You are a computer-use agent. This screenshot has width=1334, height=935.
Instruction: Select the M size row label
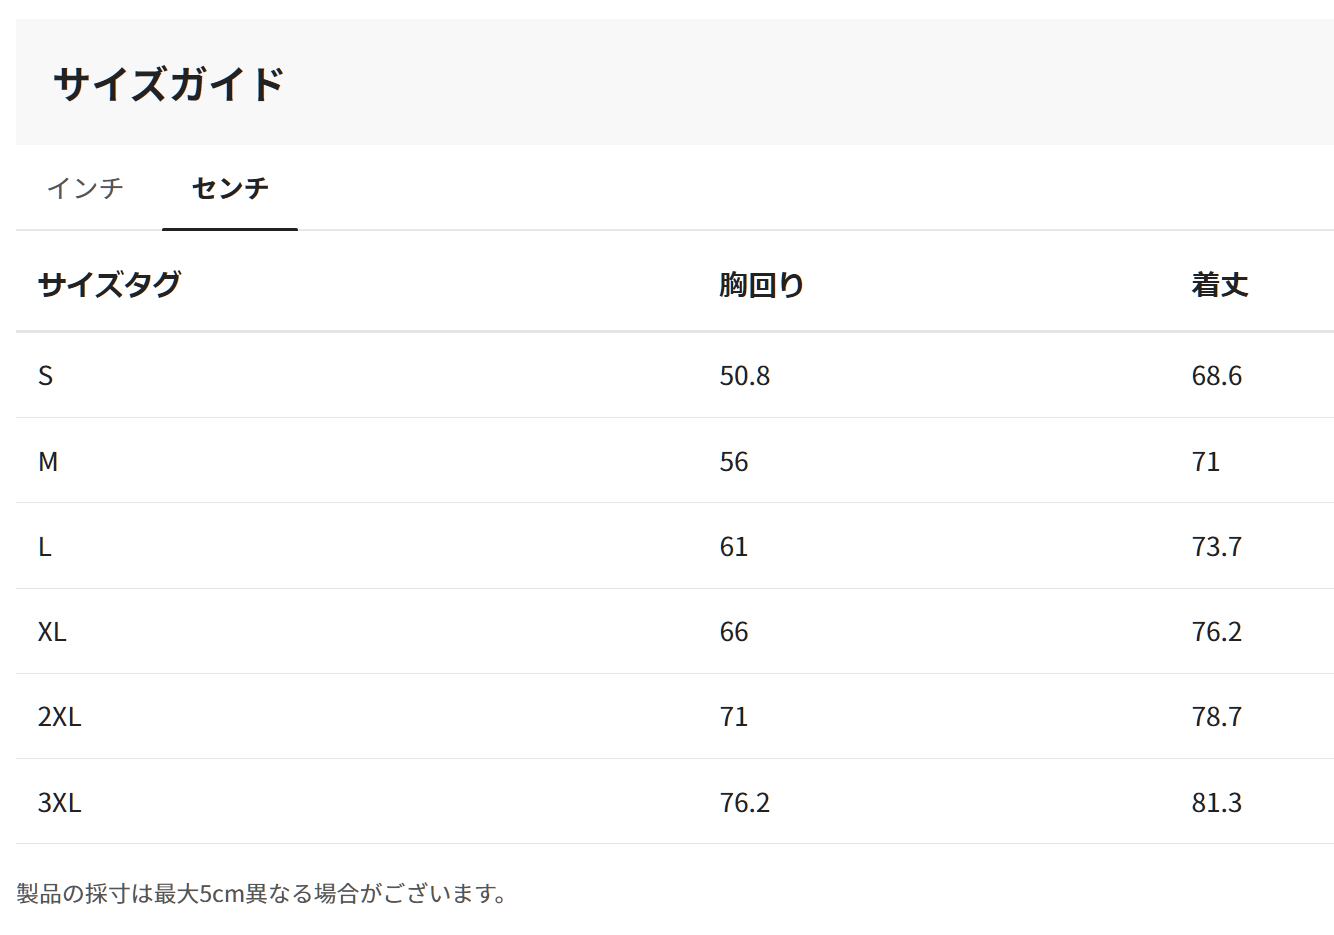(x=48, y=462)
